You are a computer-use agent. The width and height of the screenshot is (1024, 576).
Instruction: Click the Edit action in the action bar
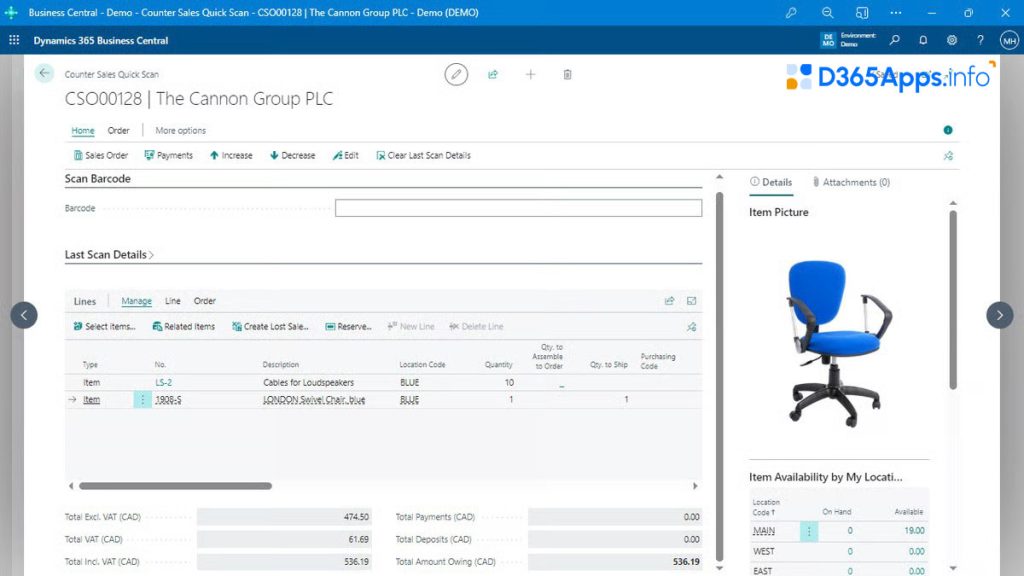pyautogui.click(x=345, y=155)
